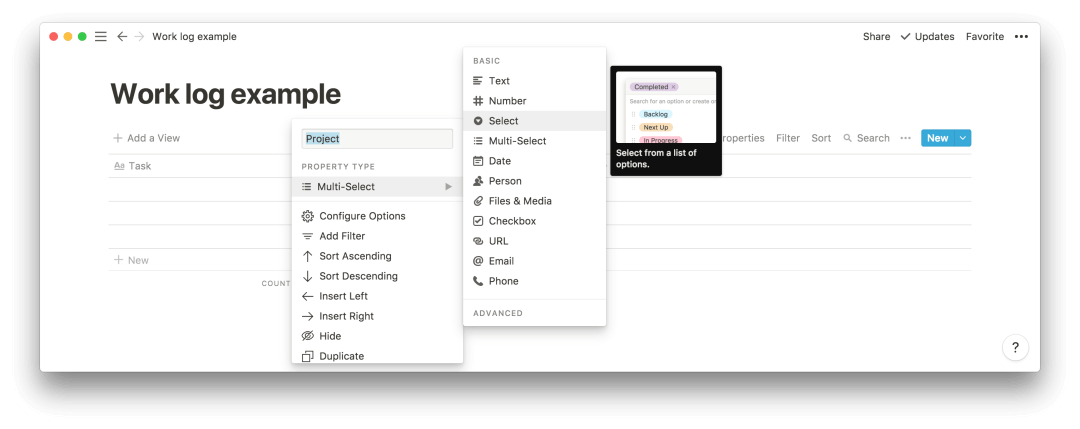Click the Add Filter icon
The width and height of the screenshot is (1080, 429).
tap(308, 236)
